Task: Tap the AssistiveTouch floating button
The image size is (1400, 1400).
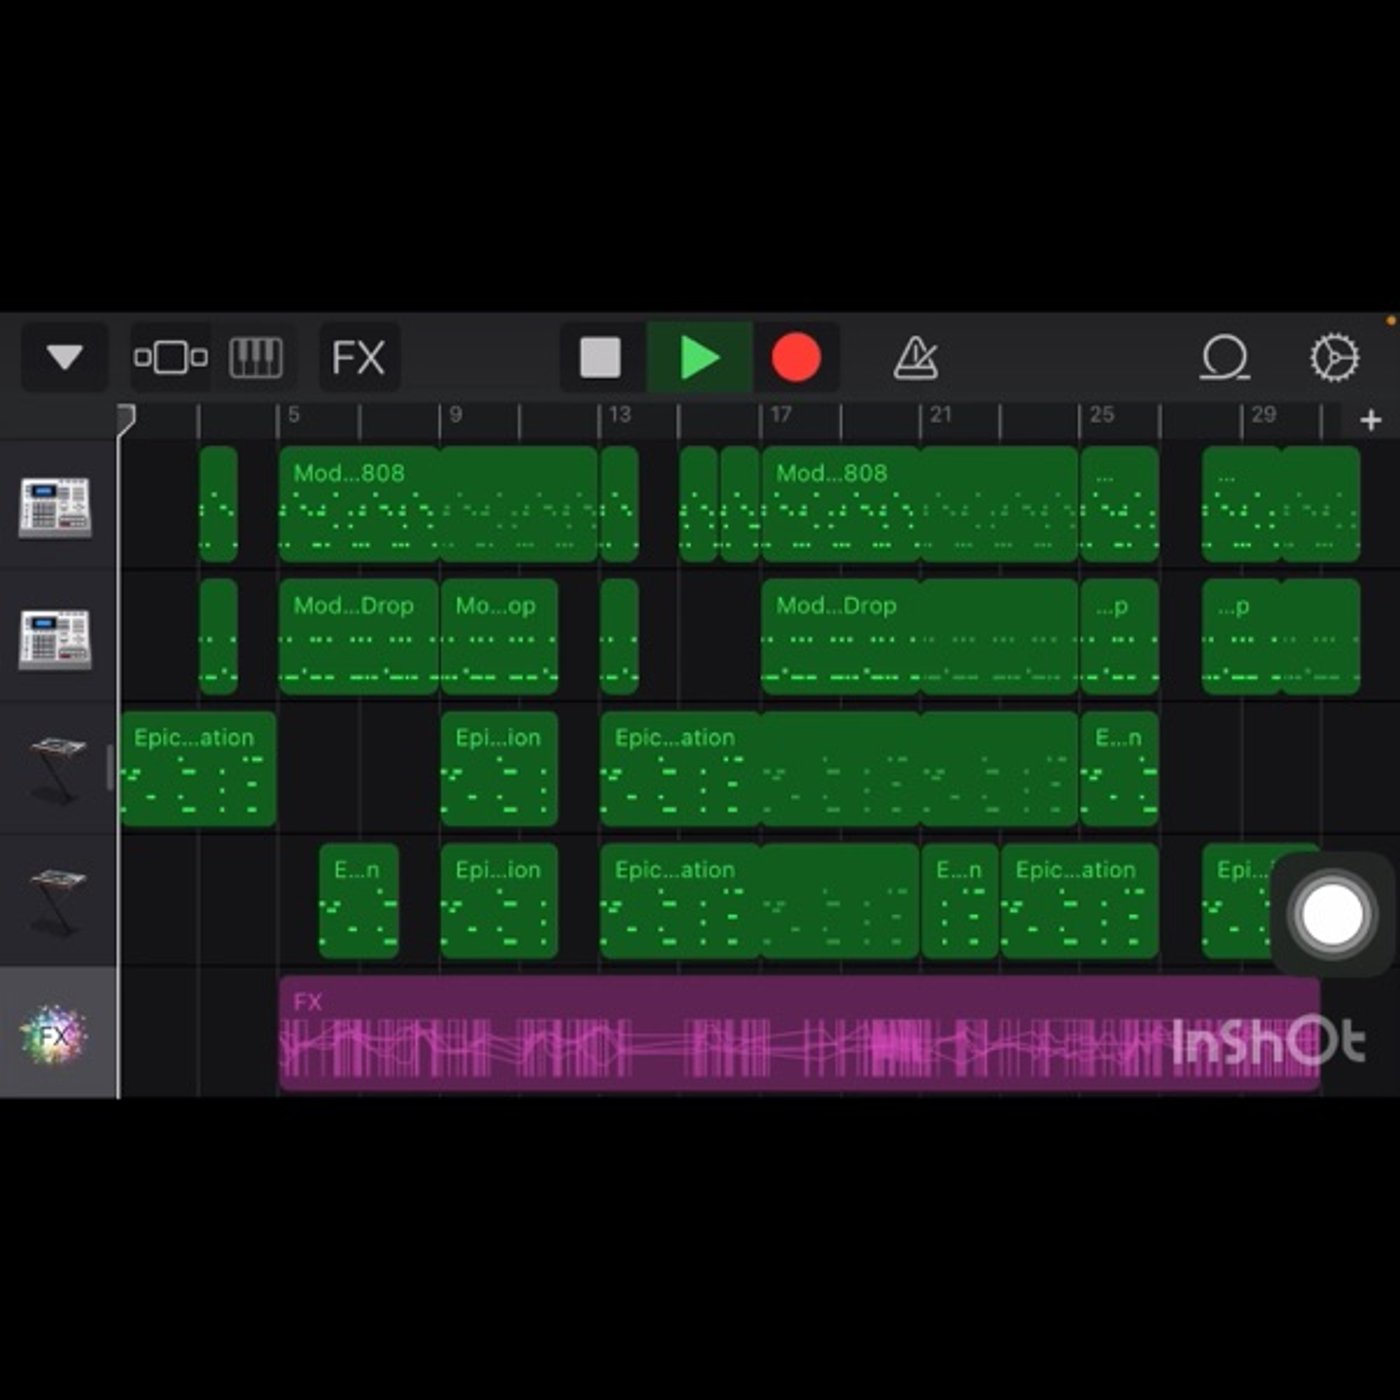Action: (x=1331, y=914)
